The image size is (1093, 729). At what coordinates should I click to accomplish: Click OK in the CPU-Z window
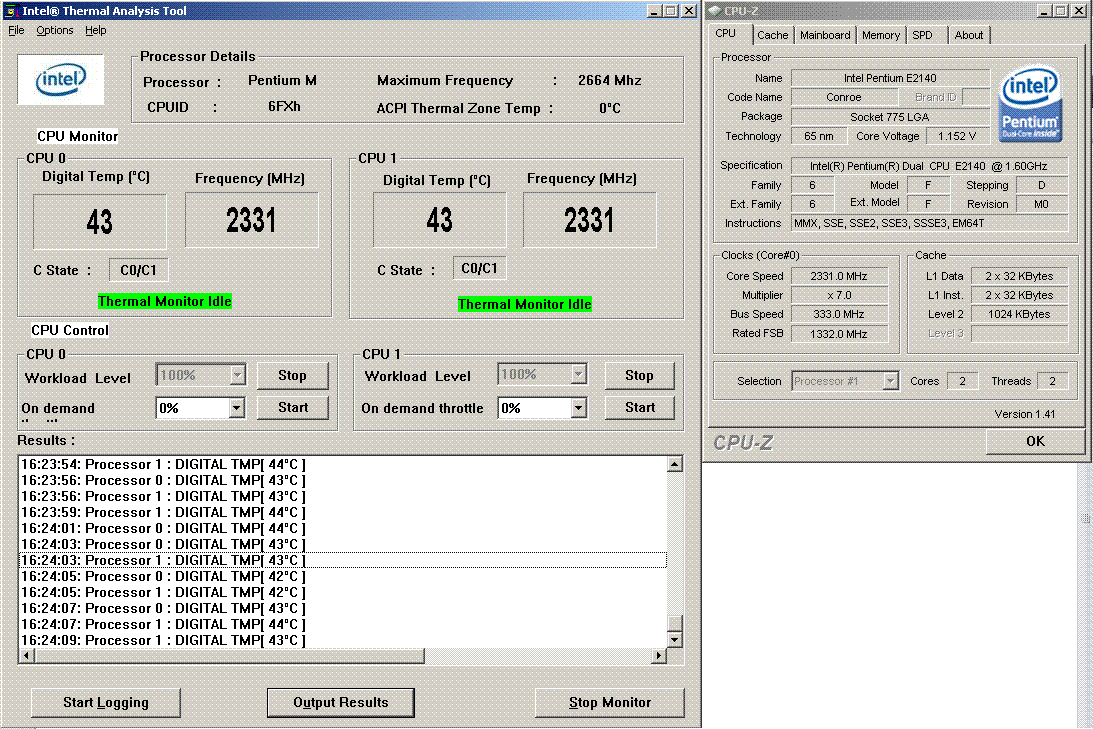point(1035,441)
